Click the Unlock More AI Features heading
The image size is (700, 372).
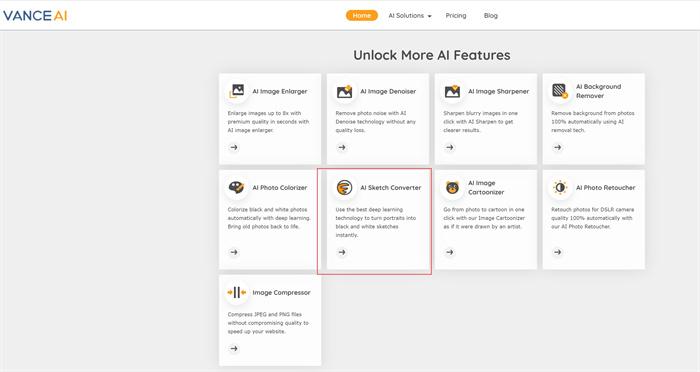pos(432,55)
